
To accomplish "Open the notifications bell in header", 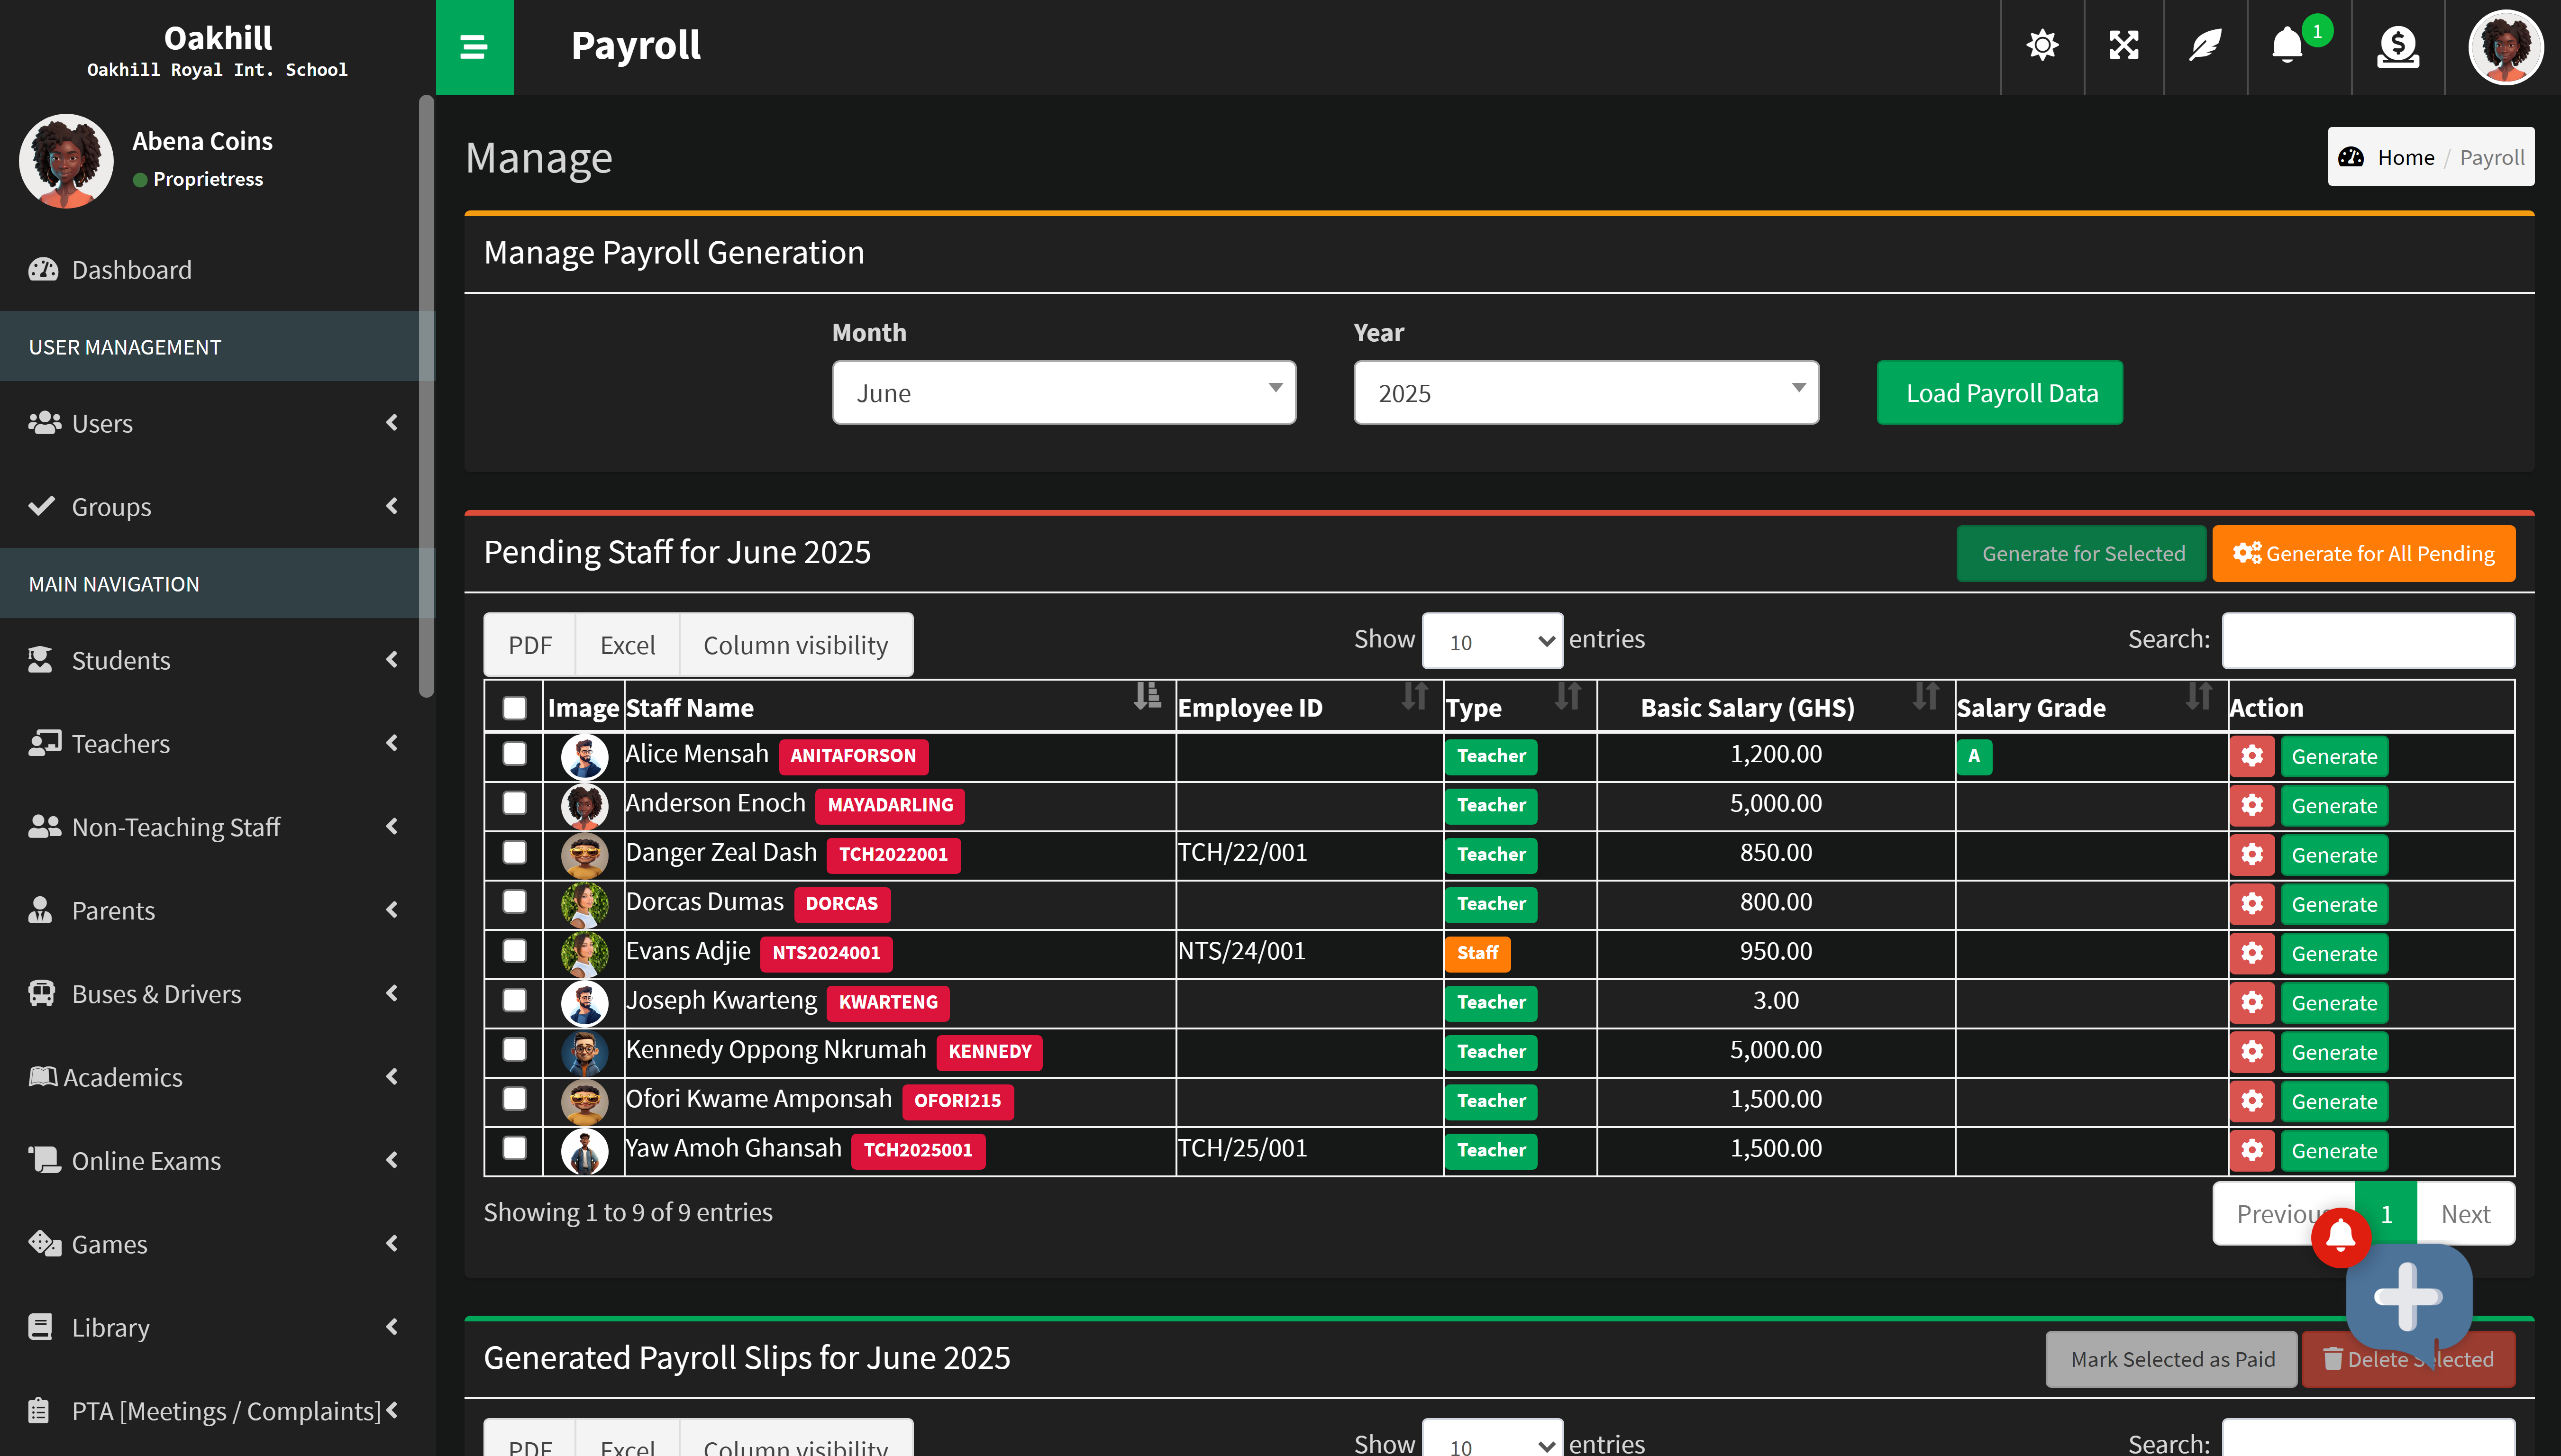I will tap(2287, 46).
